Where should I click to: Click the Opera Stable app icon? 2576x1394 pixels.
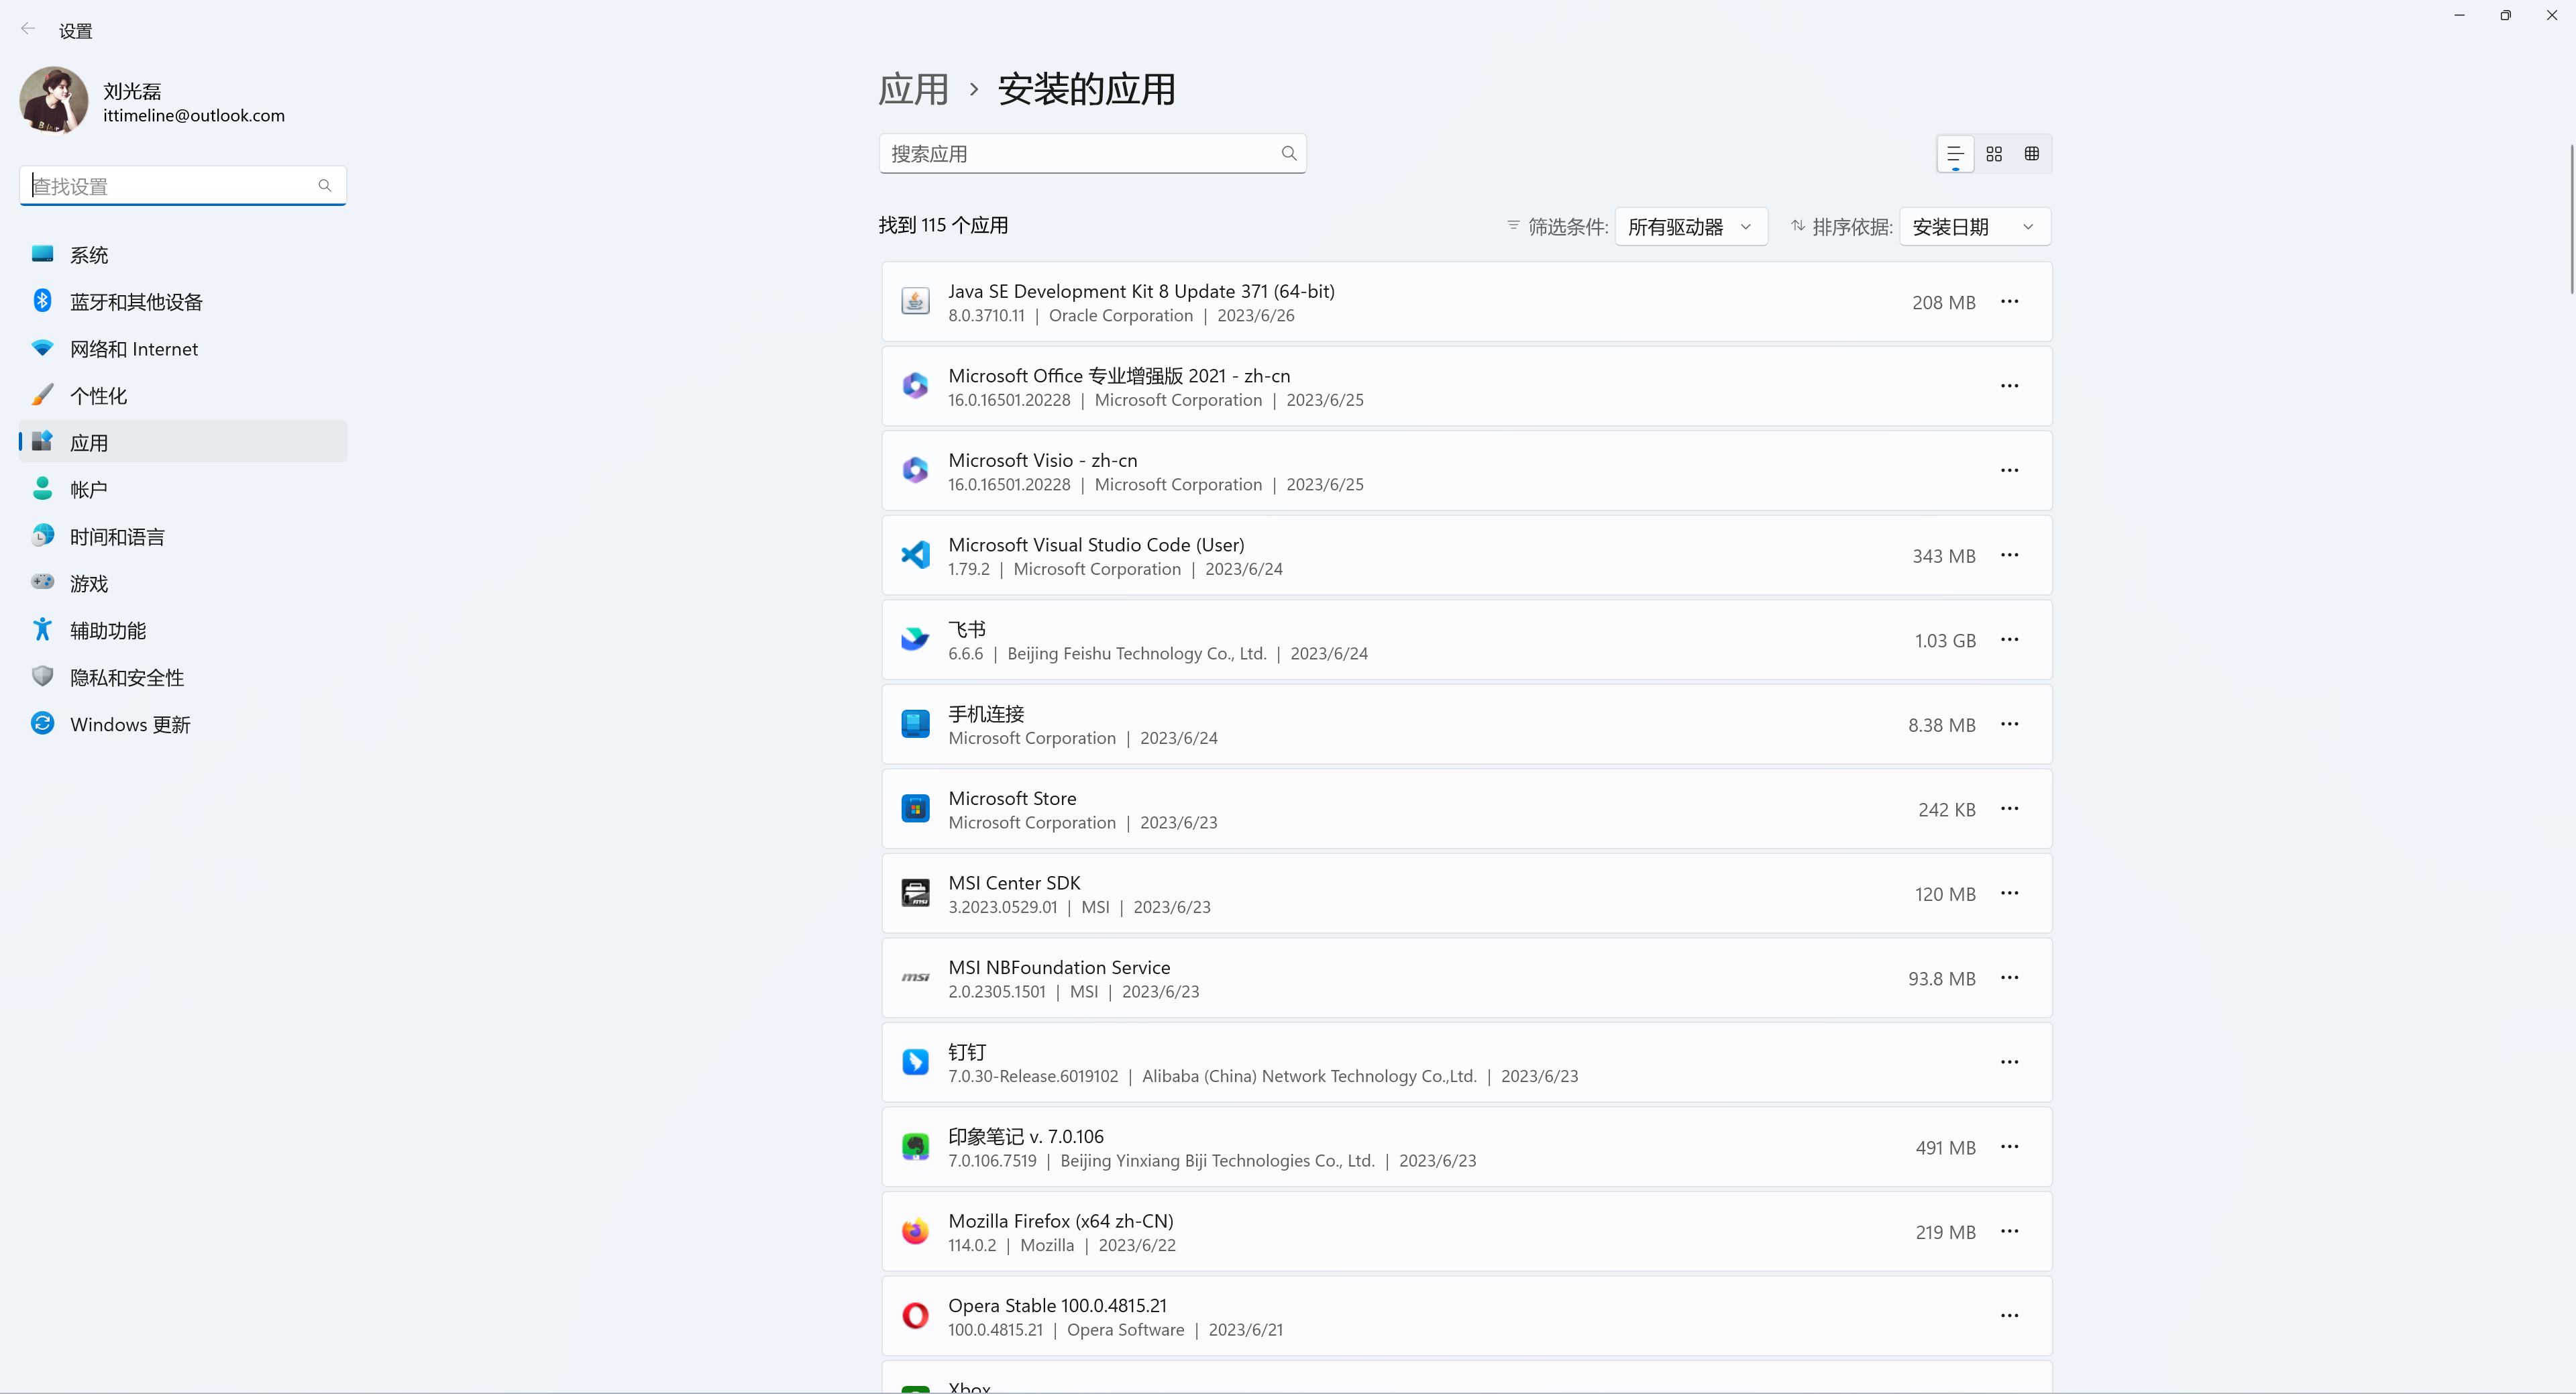[915, 1315]
